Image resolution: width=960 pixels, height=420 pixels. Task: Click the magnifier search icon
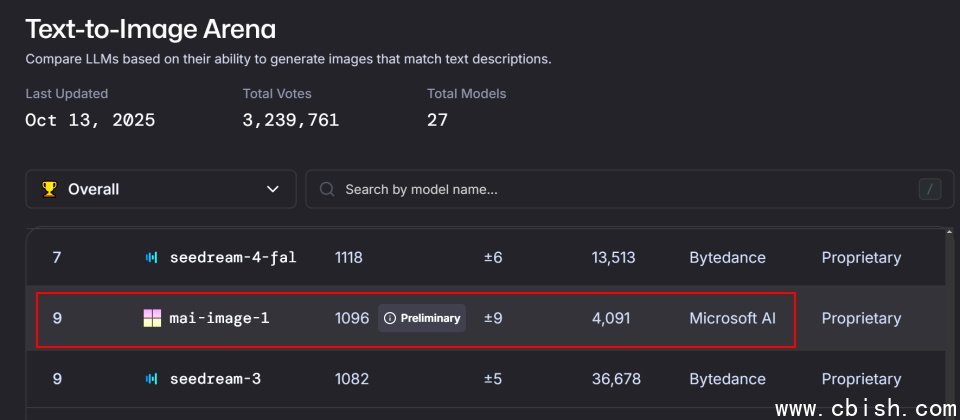tap(327, 189)
